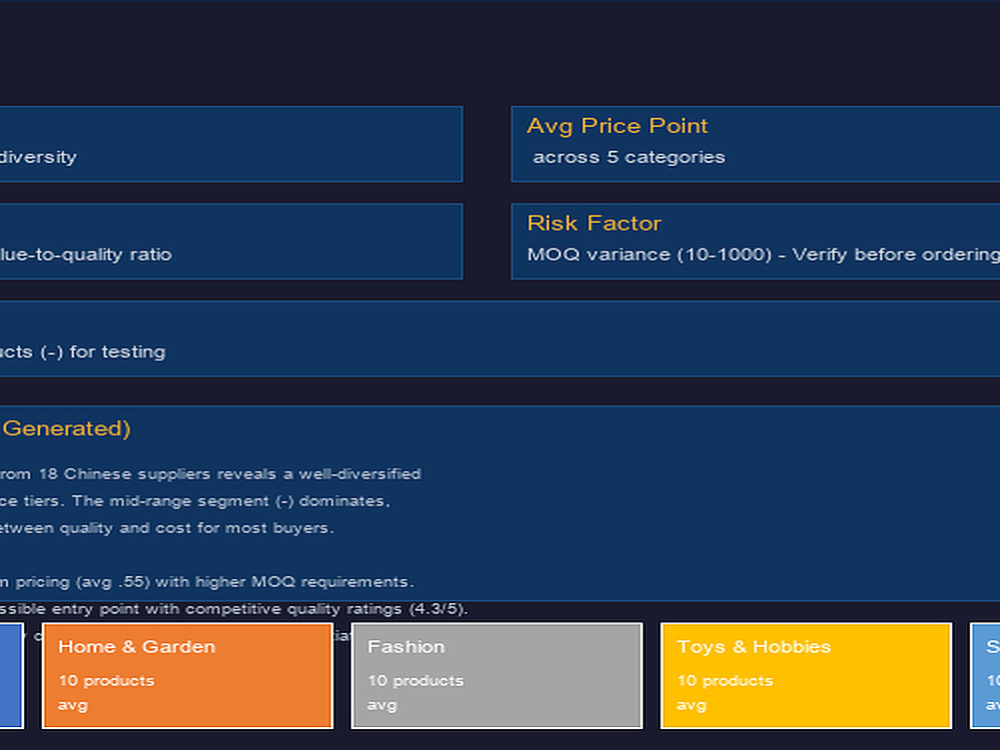The width and height of the screenshot is (1000, 750).
Task: Click the 'mid-range segment (-) dominates' line
Action: pos(195,501)
